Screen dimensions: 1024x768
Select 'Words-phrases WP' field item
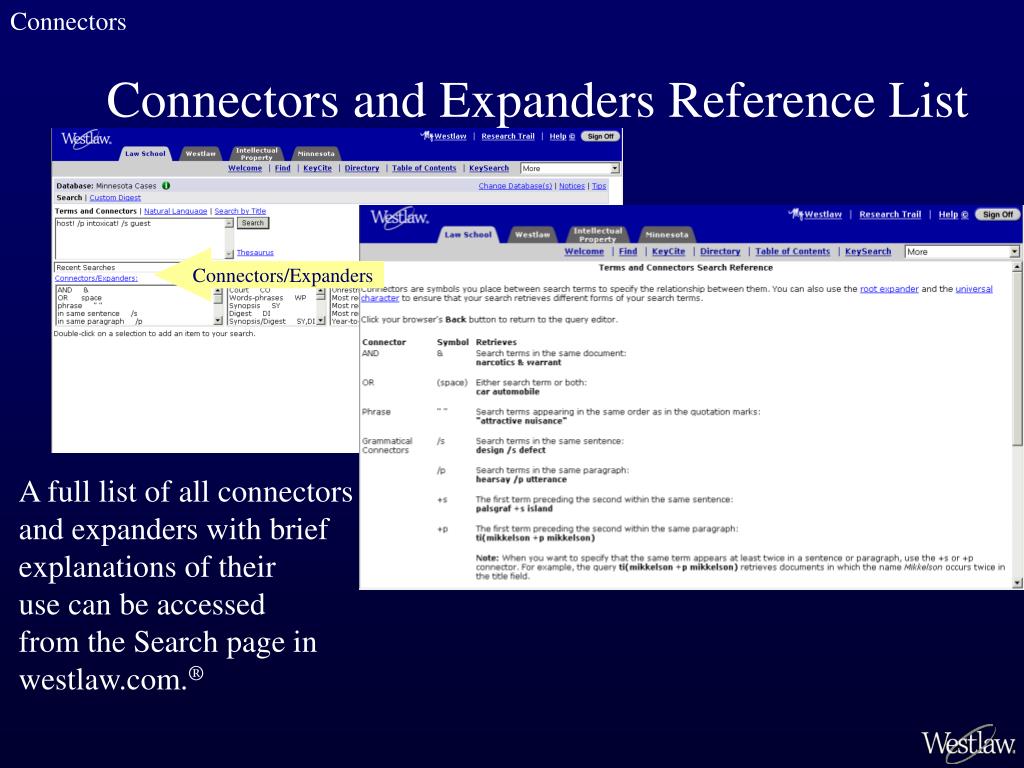(267, 298)
